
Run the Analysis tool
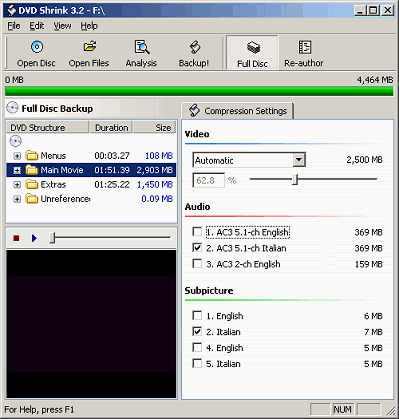tap(141, 53)
